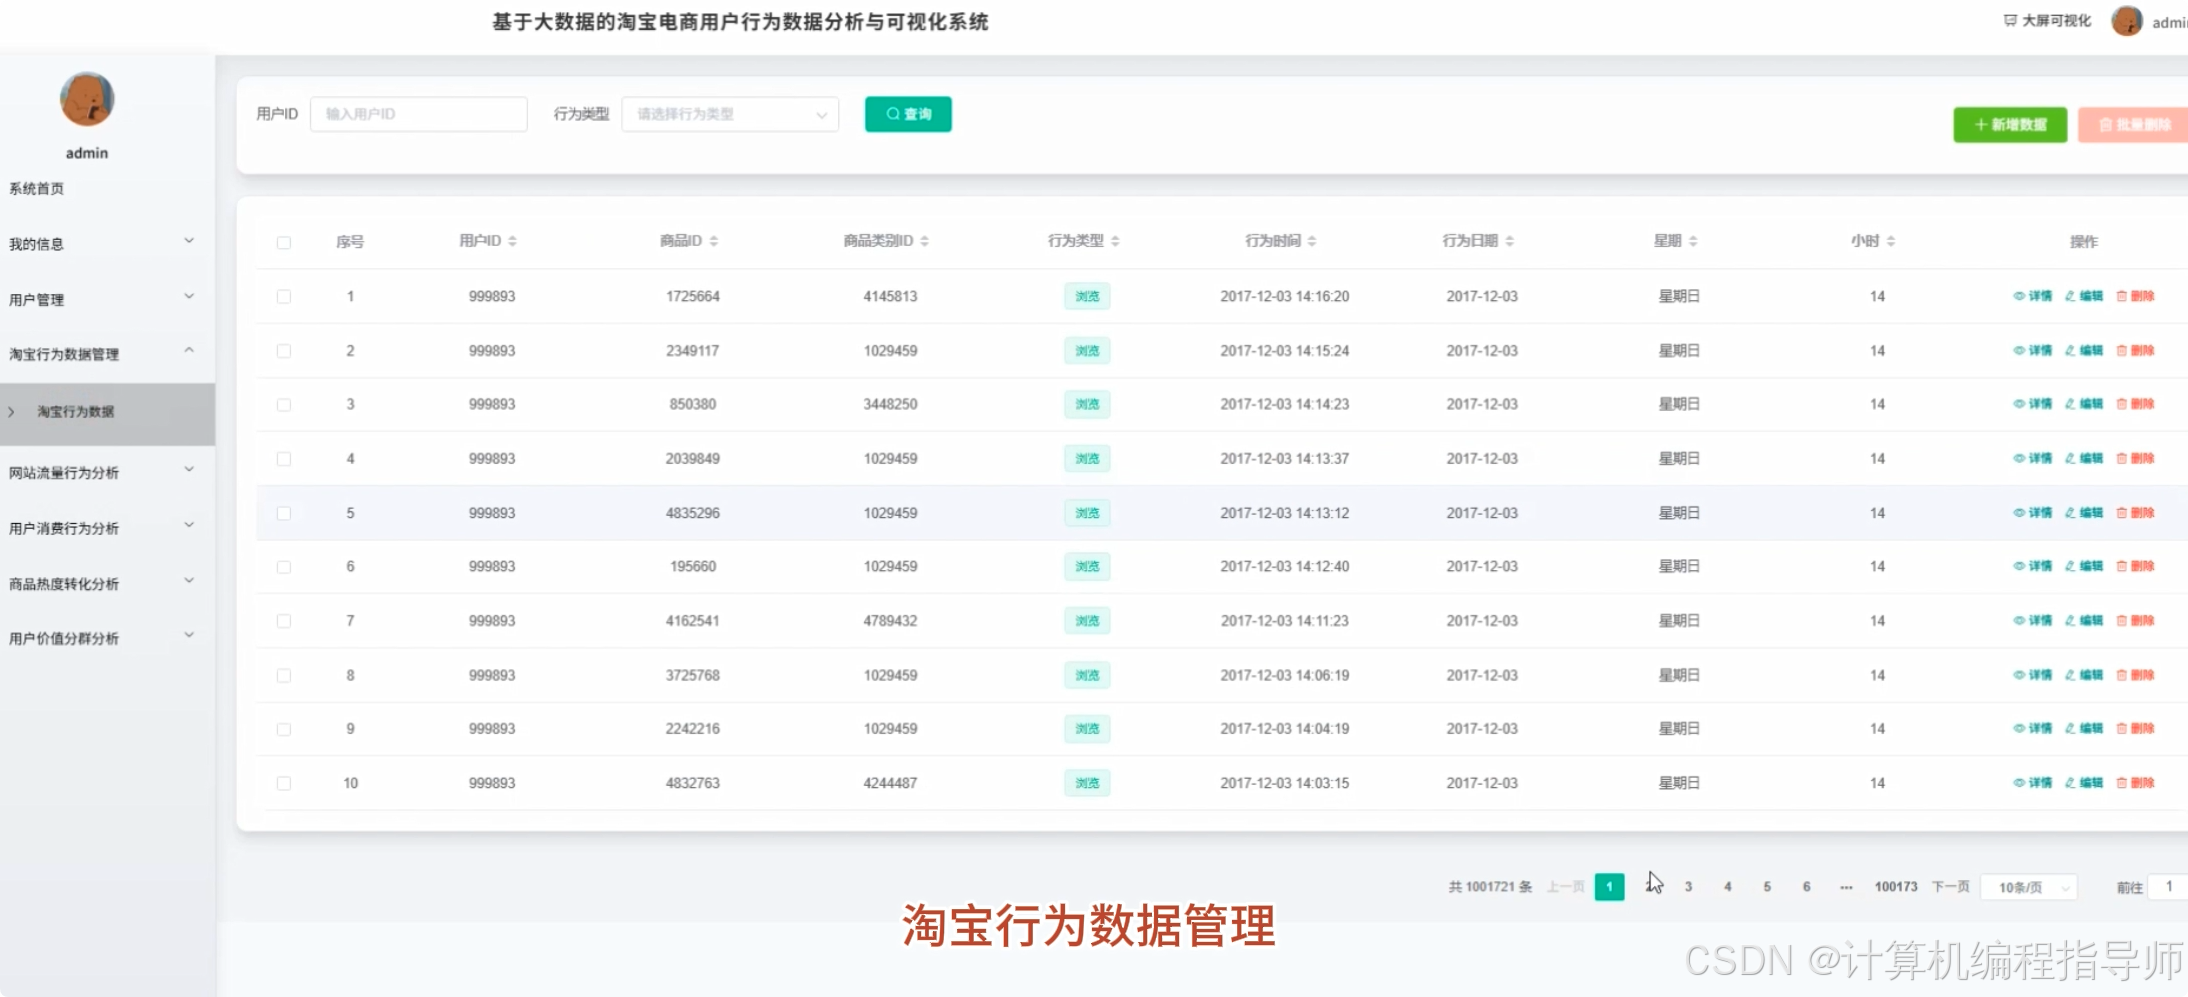The width and height of the screenshot is (2188, 997).
Task: Click 下一页 next page button
Action: [1950, 886]
